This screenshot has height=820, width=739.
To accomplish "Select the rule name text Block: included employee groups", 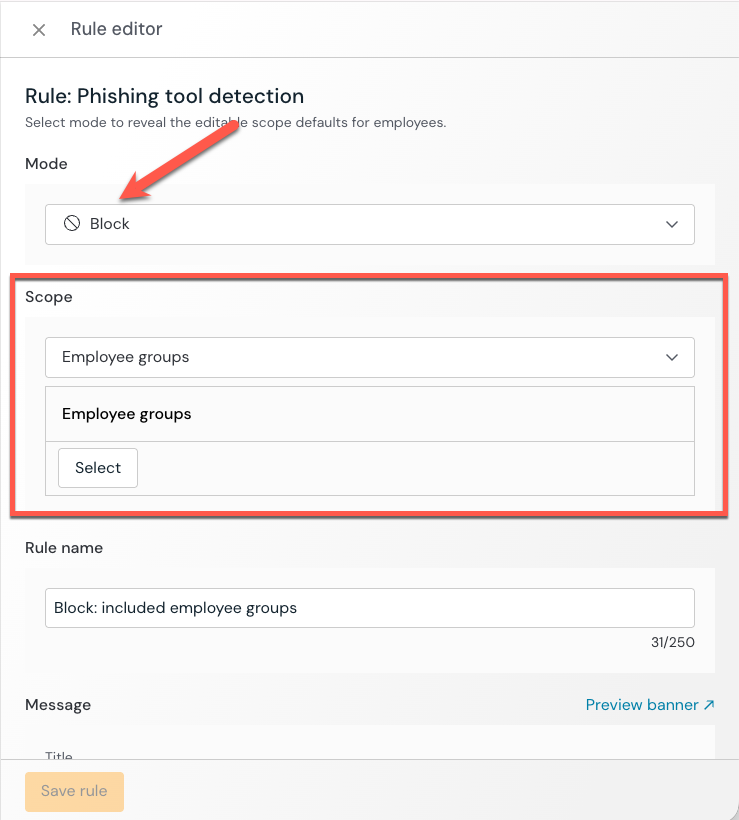I will click(174, 607).
